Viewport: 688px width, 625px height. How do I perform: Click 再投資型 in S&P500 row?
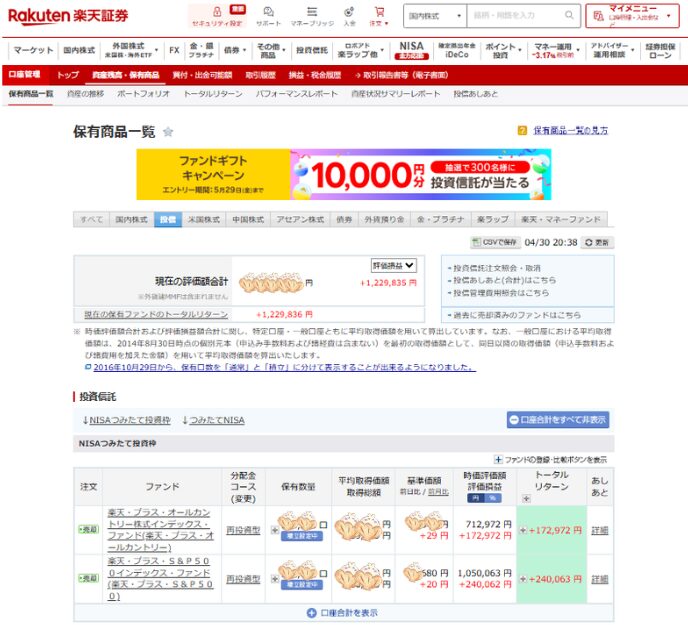(x=243, y=579)
